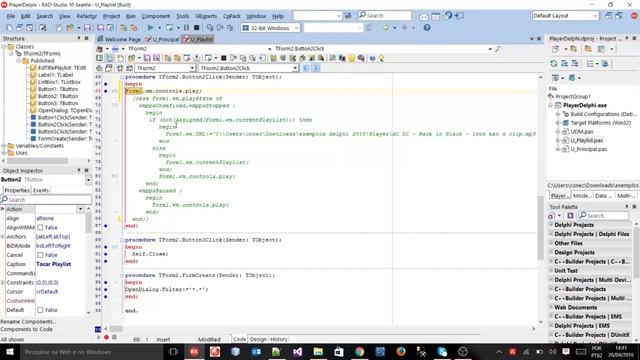Open the 32-bit Windows platform dropdown
This screenshot has width=640, height=360.
pos(296,28)
